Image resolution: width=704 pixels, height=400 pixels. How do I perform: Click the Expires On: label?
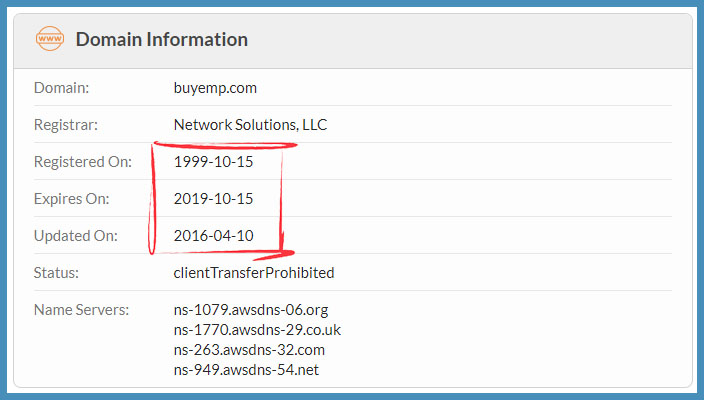click(71, 198)
